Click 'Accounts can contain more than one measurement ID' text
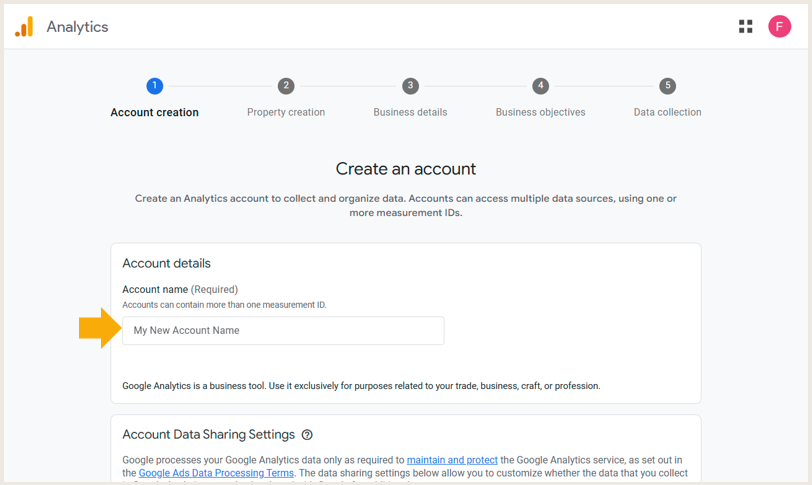The image size is (812, 485). (224, 305)
